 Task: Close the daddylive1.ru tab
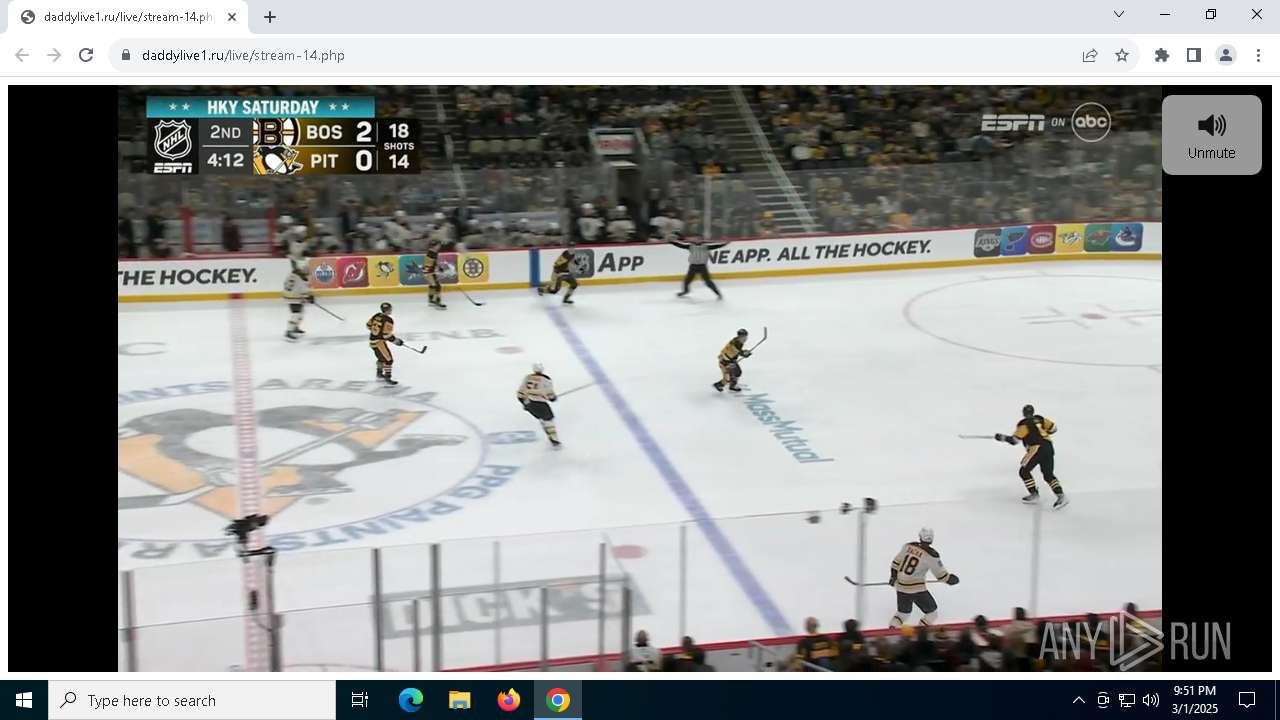tap(232, 17)
